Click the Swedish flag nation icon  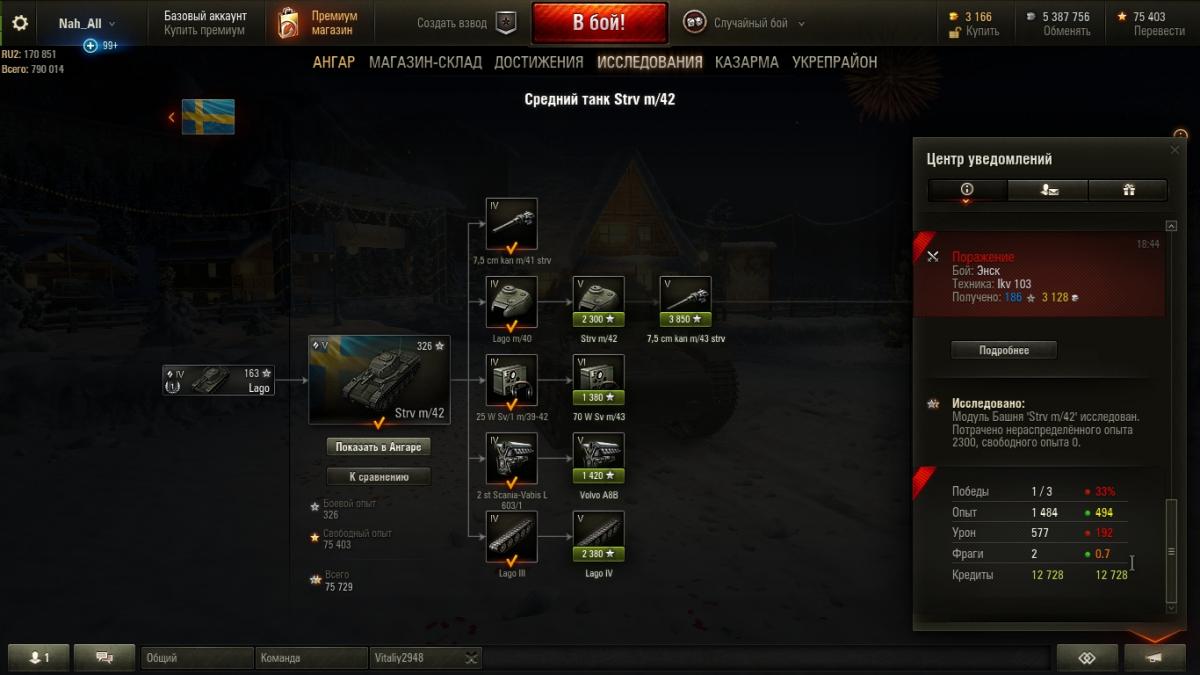click(x=208, y=117)
